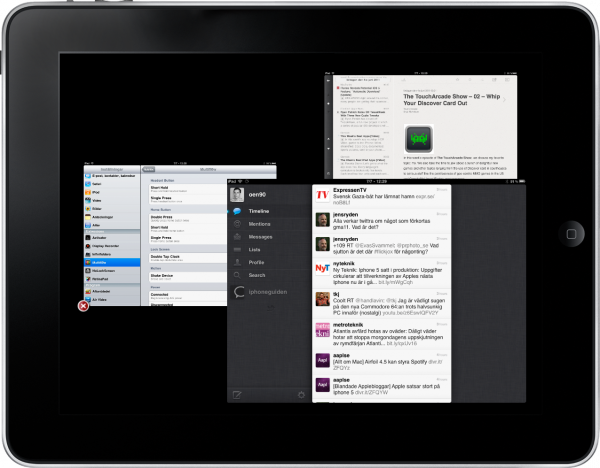Select iPod in the Settings sidebar
This screenshot has height=468, width=600.
[112, 192]
